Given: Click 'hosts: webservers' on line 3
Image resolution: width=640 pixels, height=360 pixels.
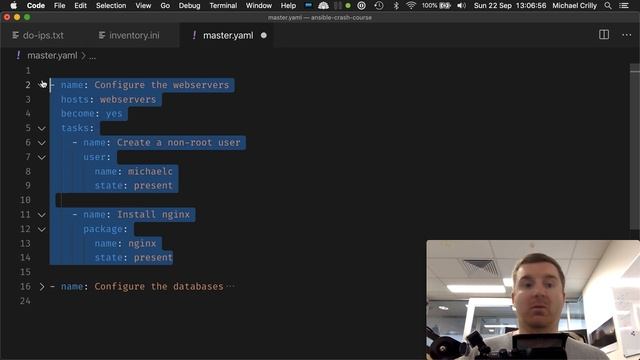Looking at the screenshot, I should [x=108, y=99].
